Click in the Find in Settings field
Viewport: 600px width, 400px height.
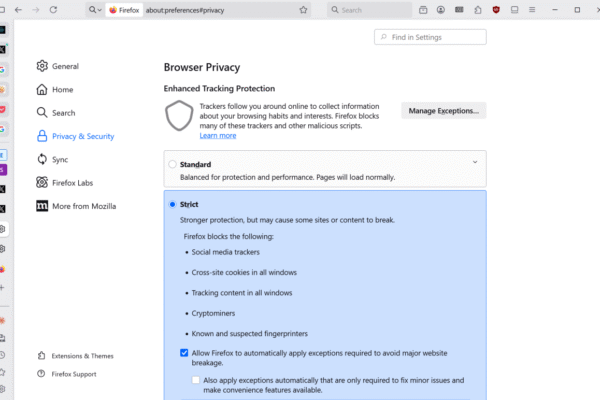pos(430,37)
